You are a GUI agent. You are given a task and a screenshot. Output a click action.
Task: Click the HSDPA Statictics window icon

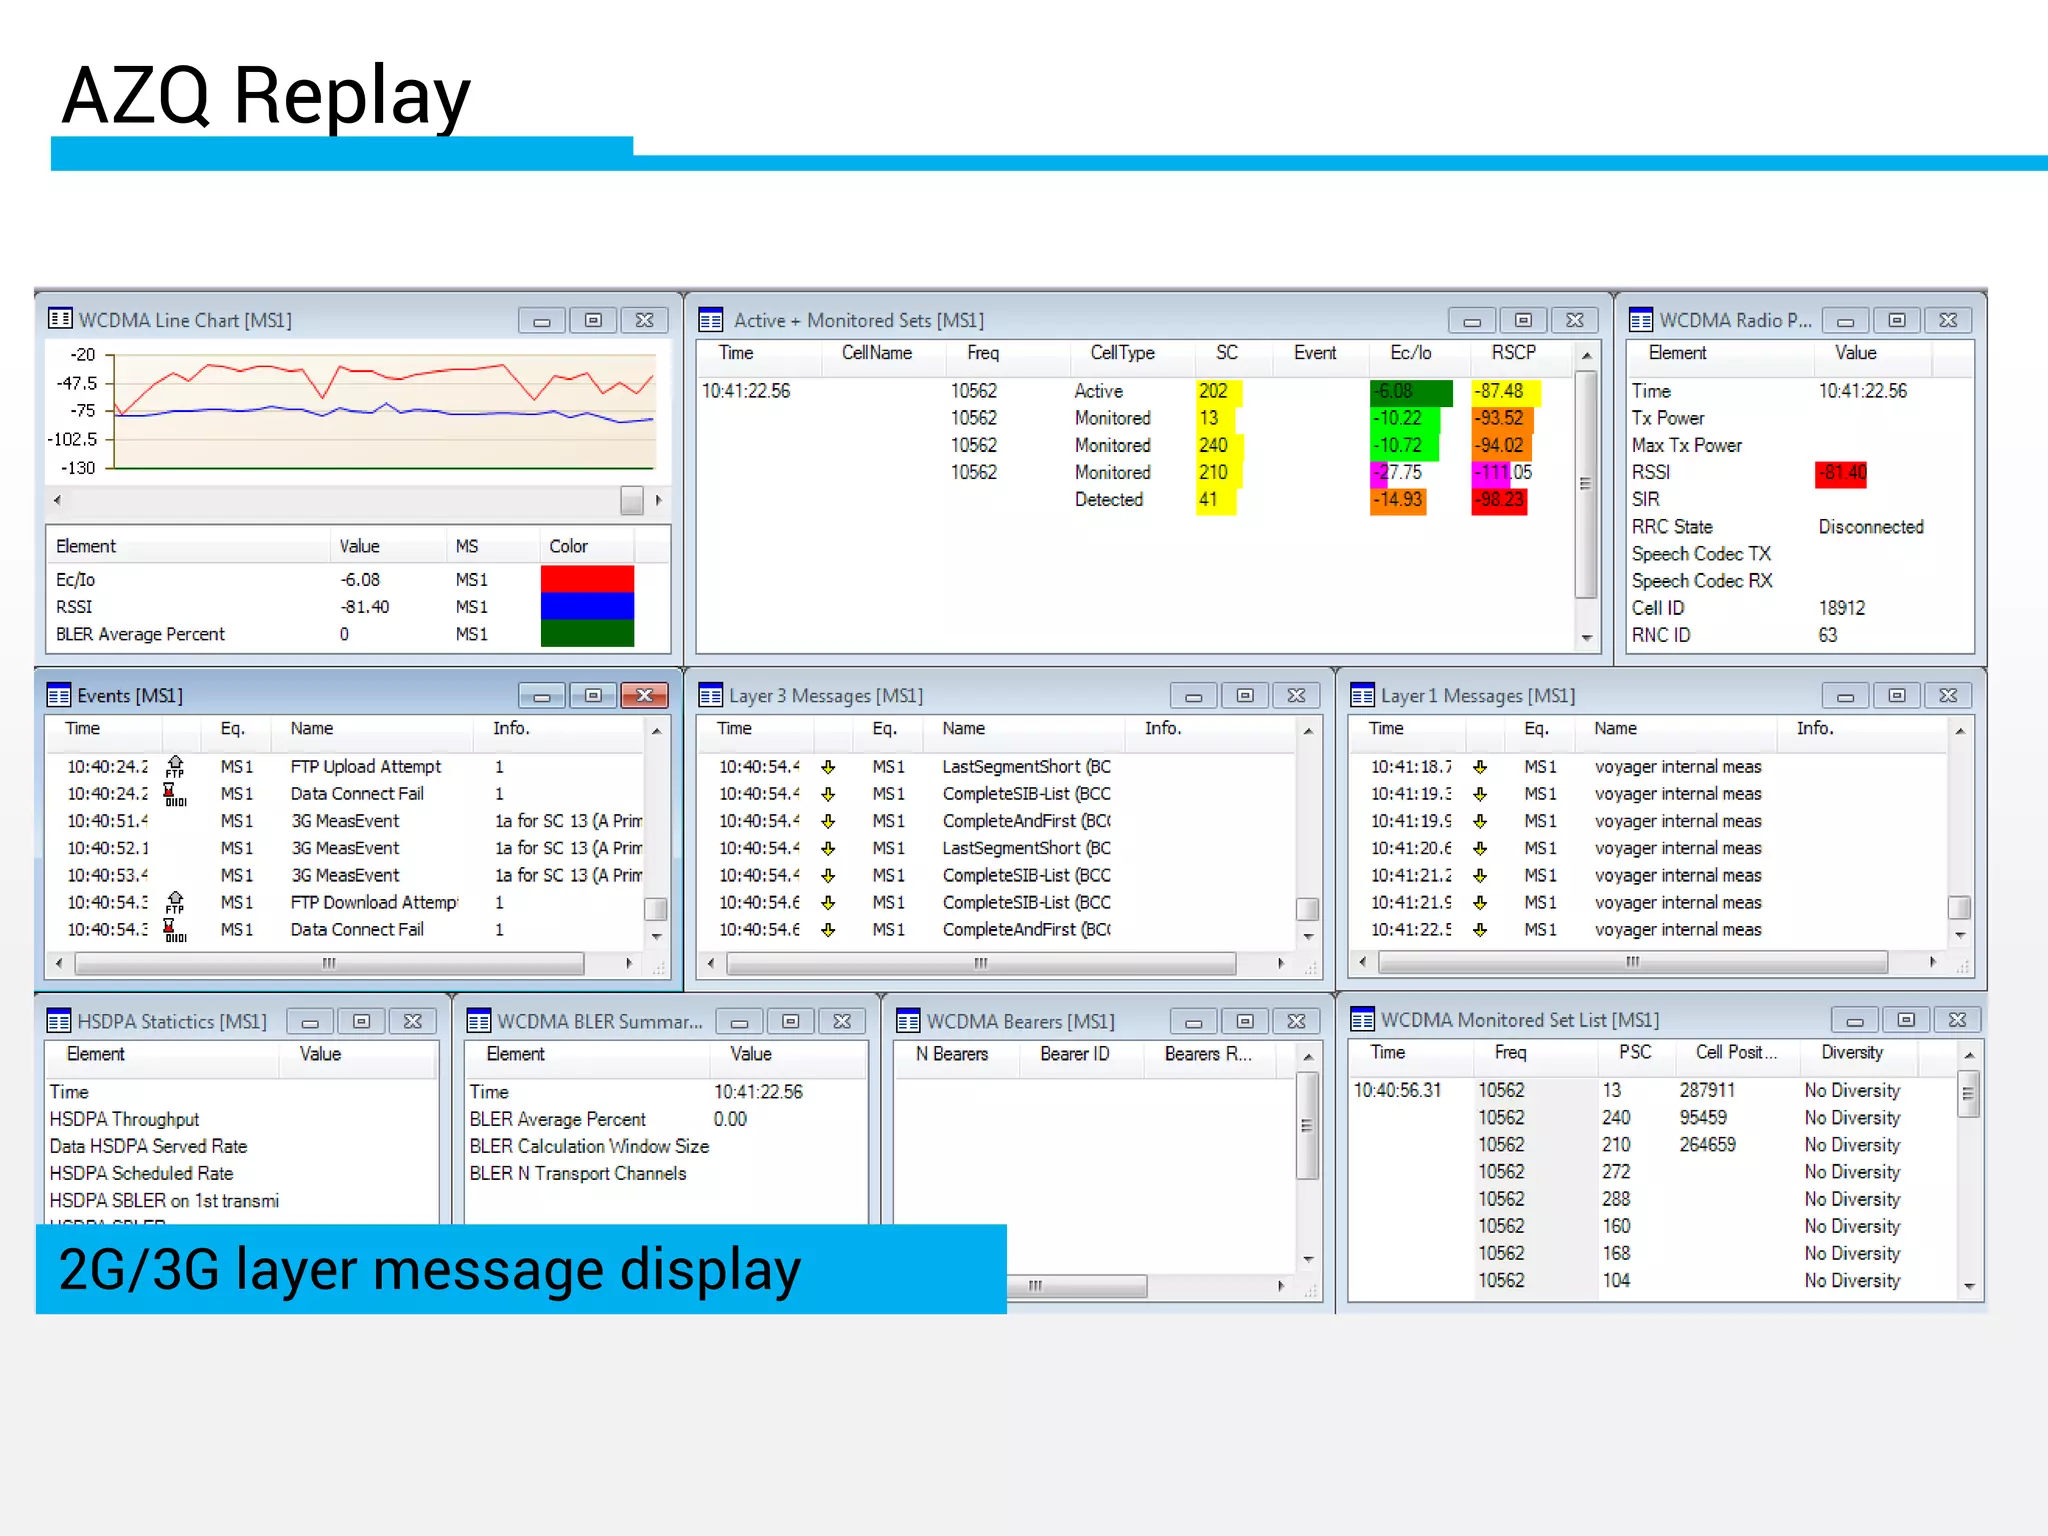point(59,1021)
